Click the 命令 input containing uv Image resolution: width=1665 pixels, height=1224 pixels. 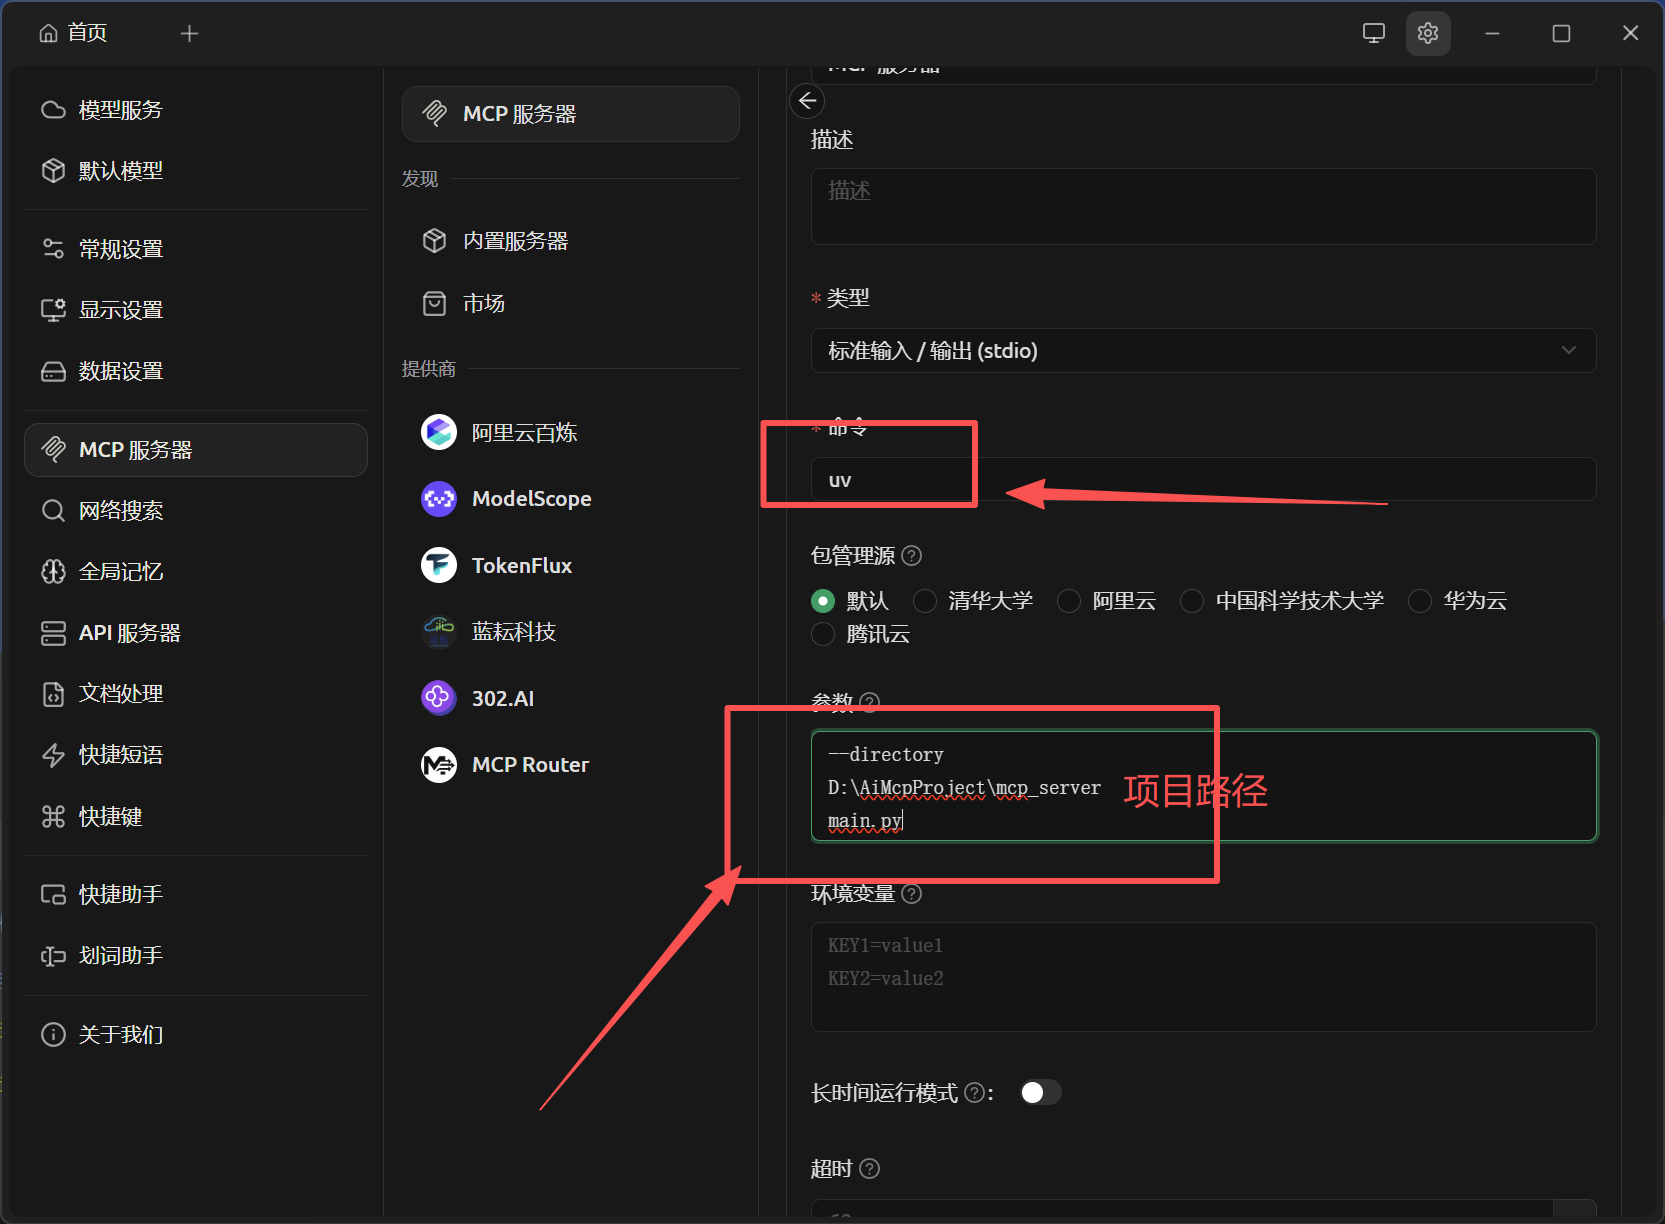click(x=1203, y=480)
